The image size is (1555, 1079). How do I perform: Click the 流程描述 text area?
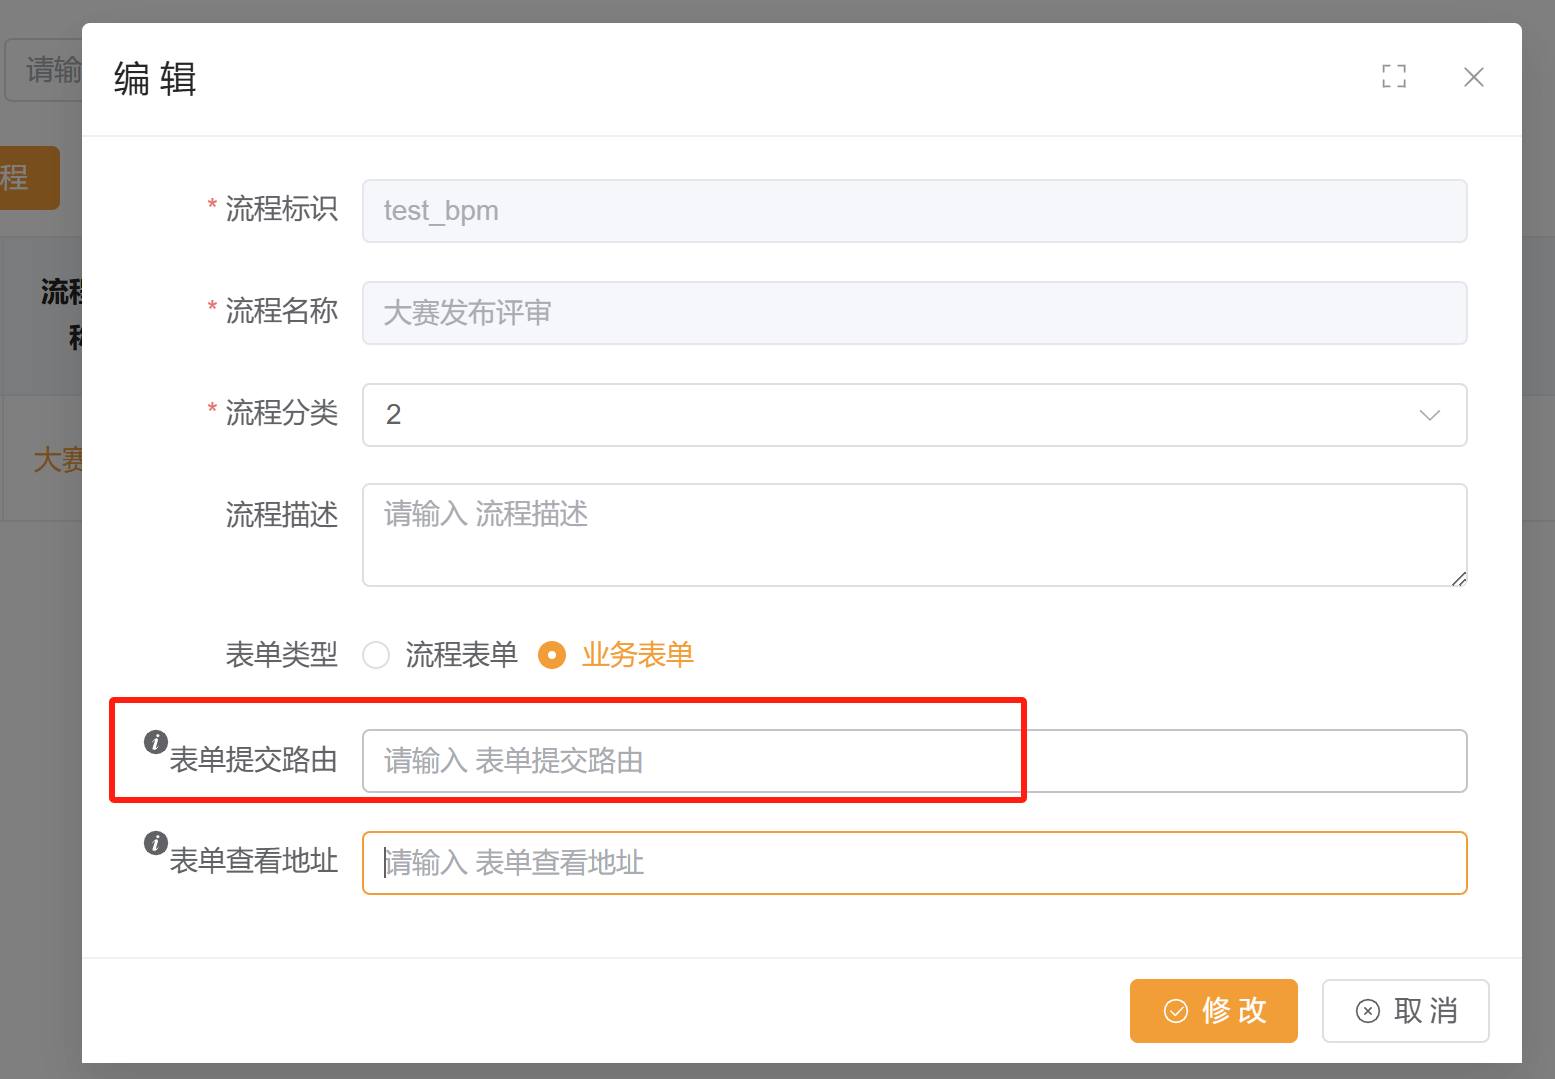(x=914, y=535)
